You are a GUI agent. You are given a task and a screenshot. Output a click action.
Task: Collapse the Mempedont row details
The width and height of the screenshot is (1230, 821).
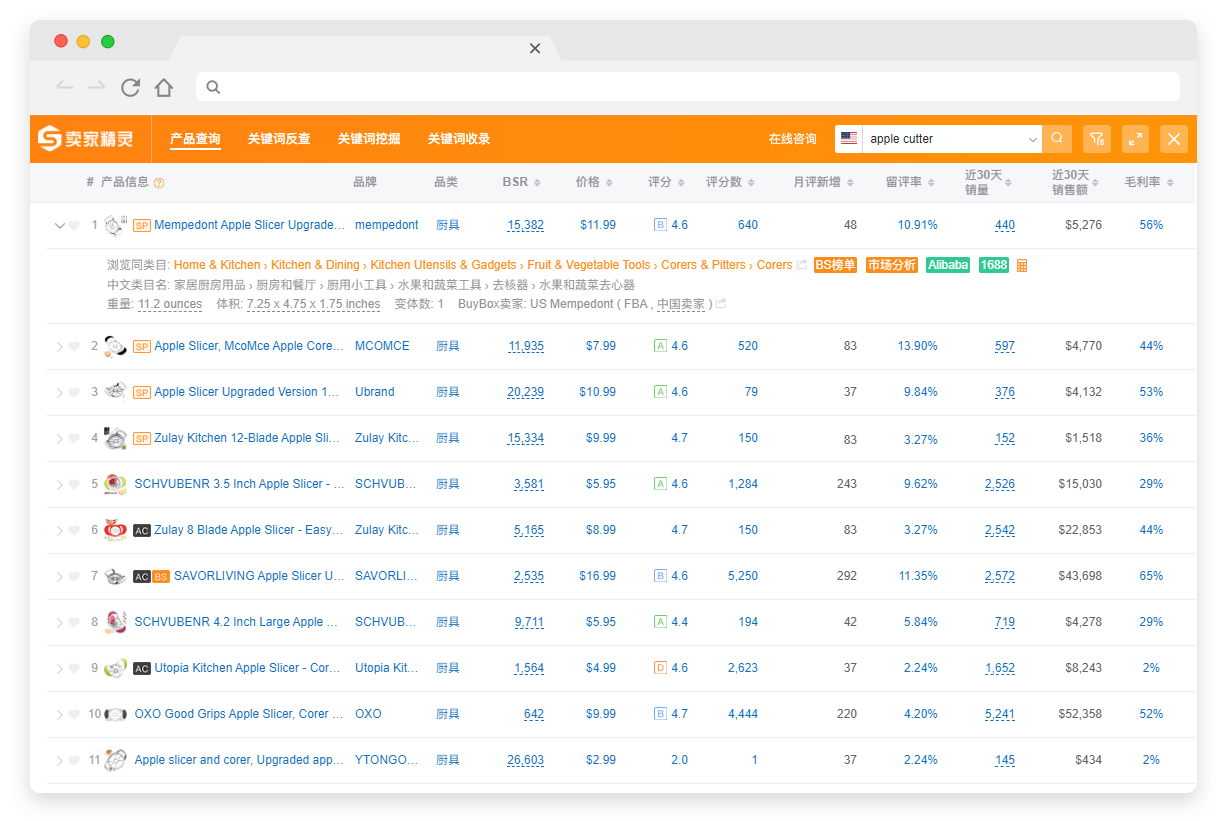click(59, 226)
